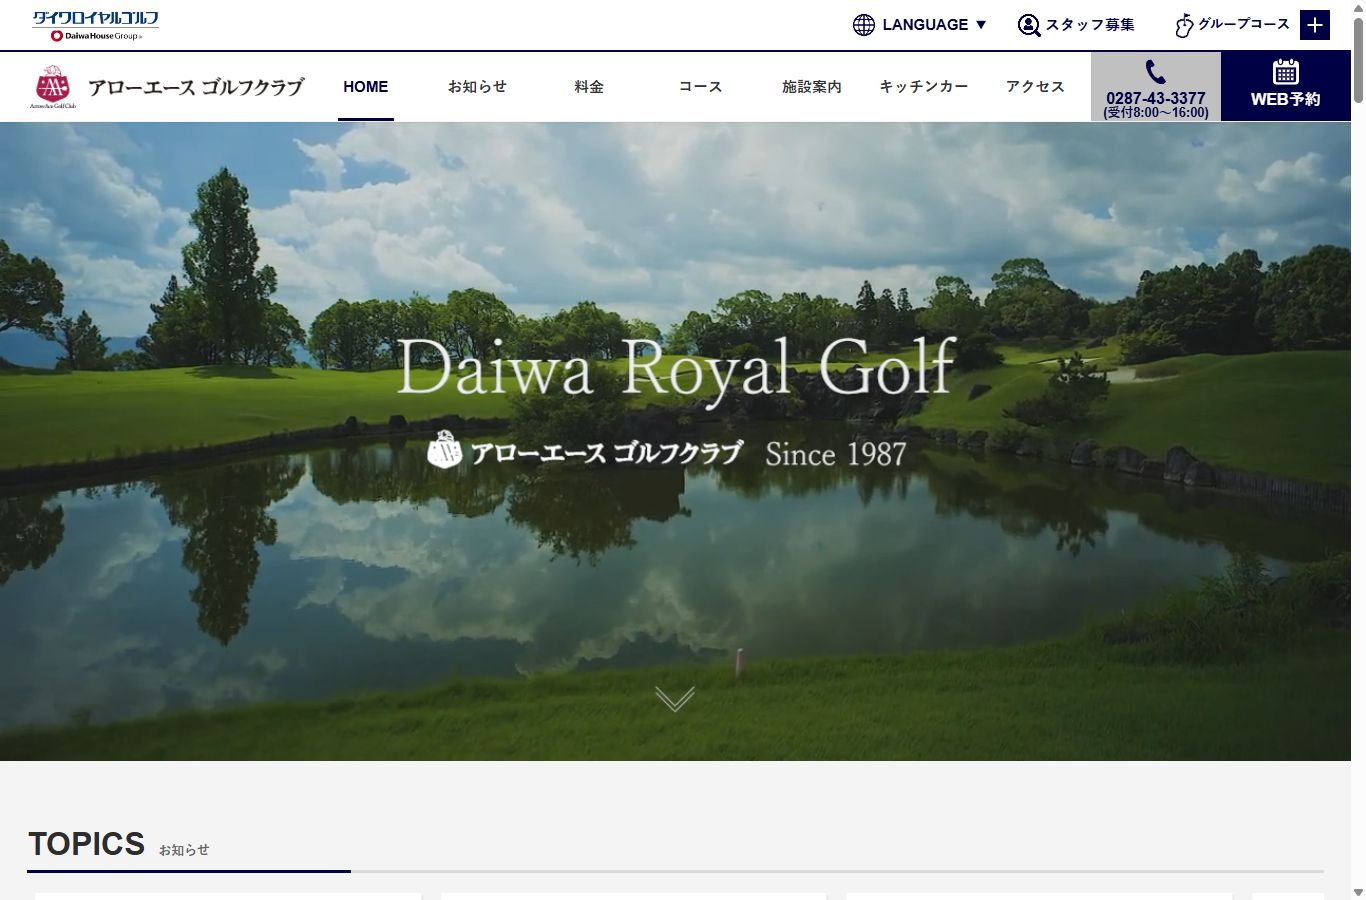
Task: Click the TOPICS heading
Action: point(87,844)
